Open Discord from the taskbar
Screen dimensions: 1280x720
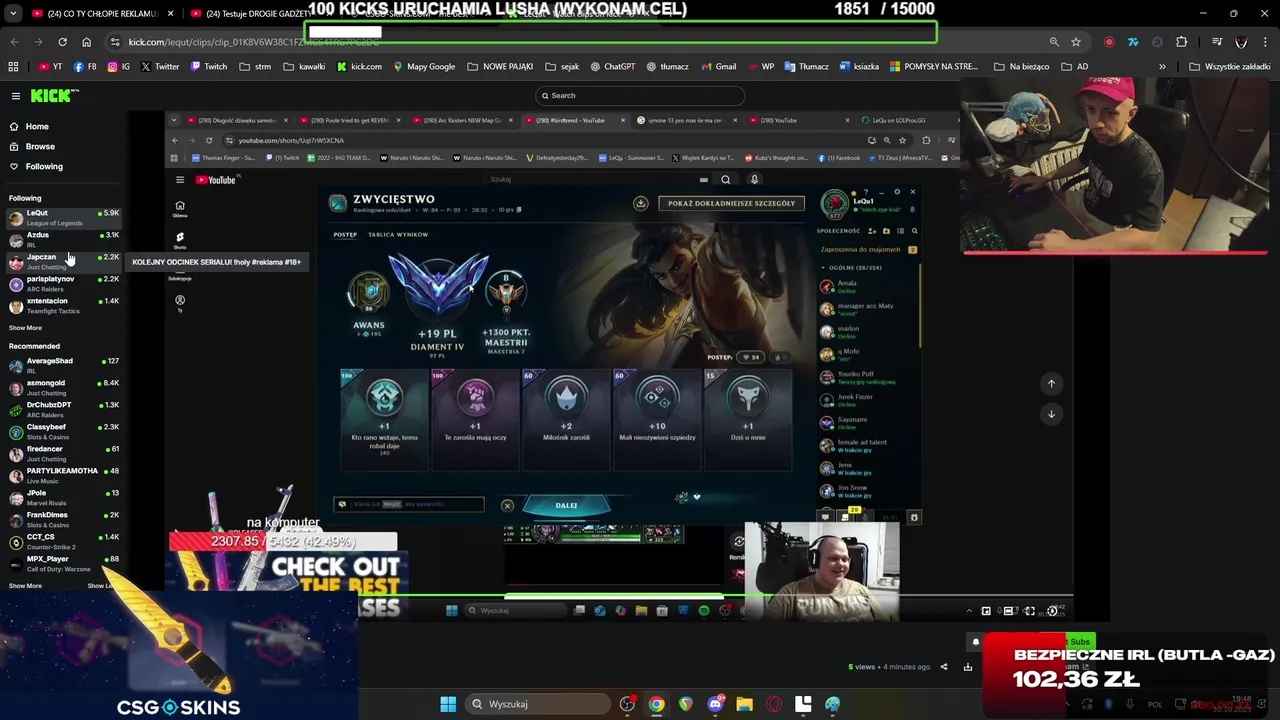click(x=715, y=704)
